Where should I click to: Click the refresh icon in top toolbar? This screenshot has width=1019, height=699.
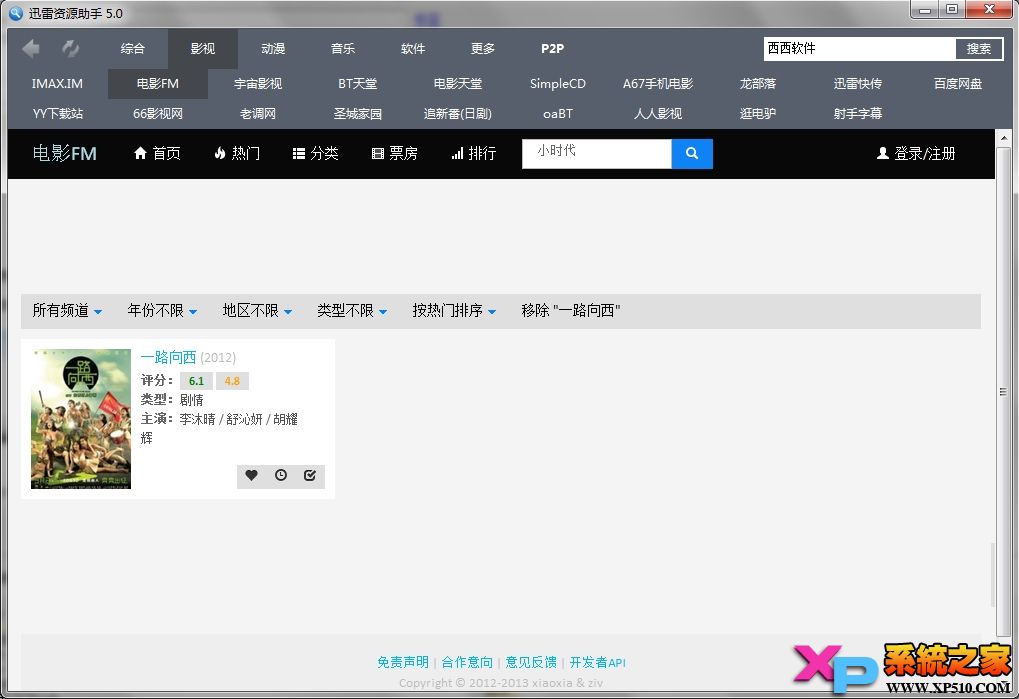[70, 49]
